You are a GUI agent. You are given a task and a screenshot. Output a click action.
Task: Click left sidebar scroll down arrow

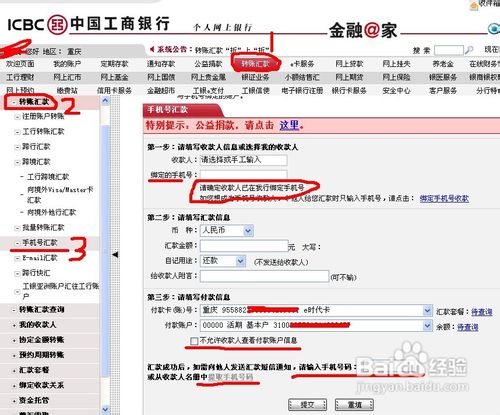coord(105,409)
